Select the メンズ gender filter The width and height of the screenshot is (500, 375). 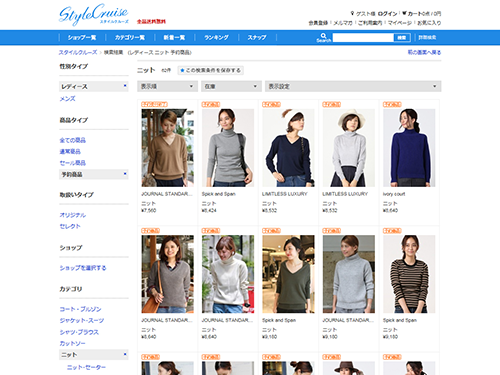67,99
